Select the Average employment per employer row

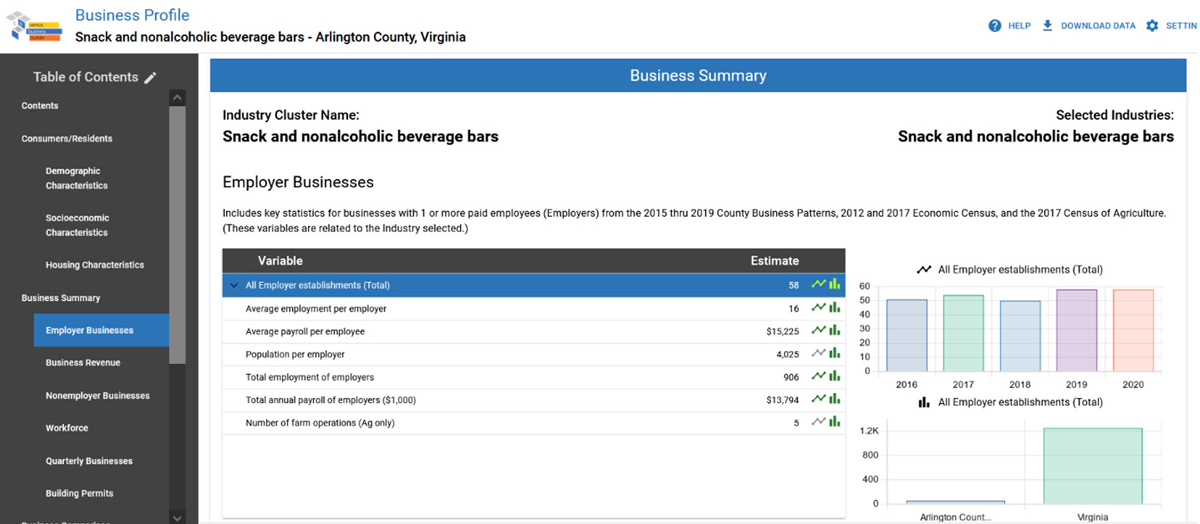coord(533,309)
